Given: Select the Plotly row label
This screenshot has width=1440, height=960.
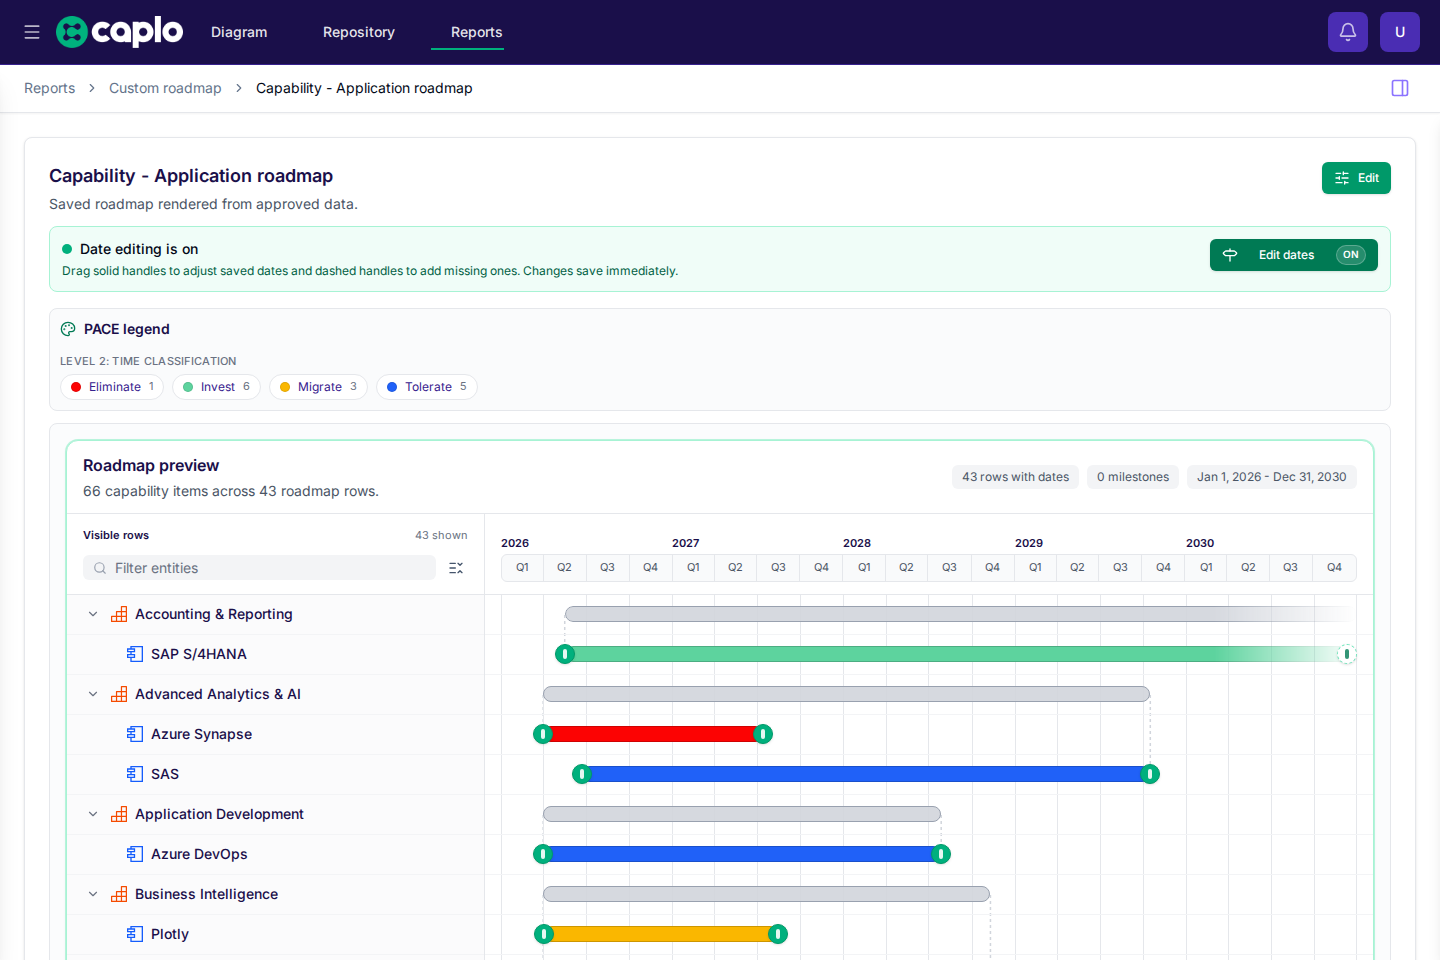Looking at the screenshot, I should [x=170, y=934].
